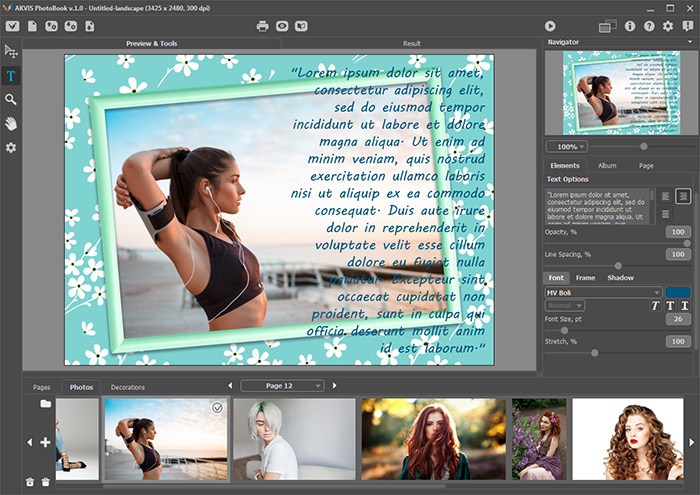Screen dimensions: 700x495
Task: Open help with the question mark icon
Action: click(649, 26)
